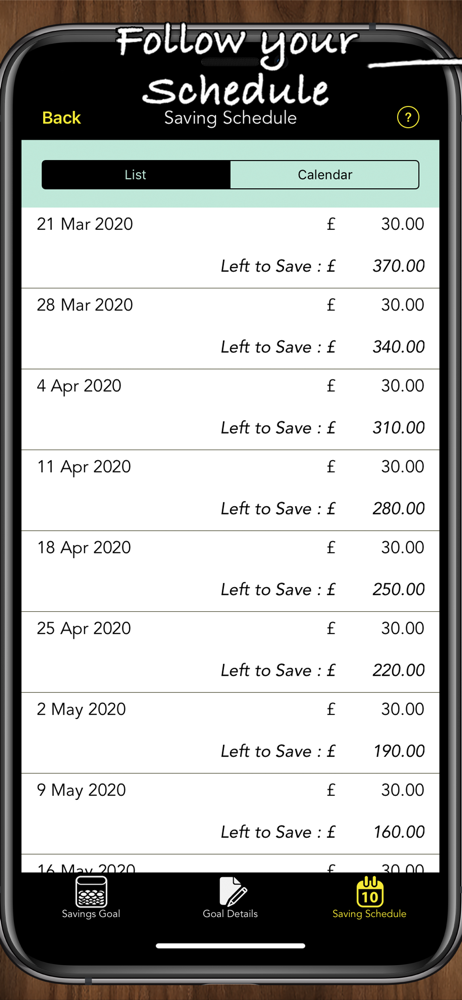The height and width of the screenshot is (1000, 462).
Task: Select the 21 Mar 2020 schedule entry
Action: click(230, 247)
